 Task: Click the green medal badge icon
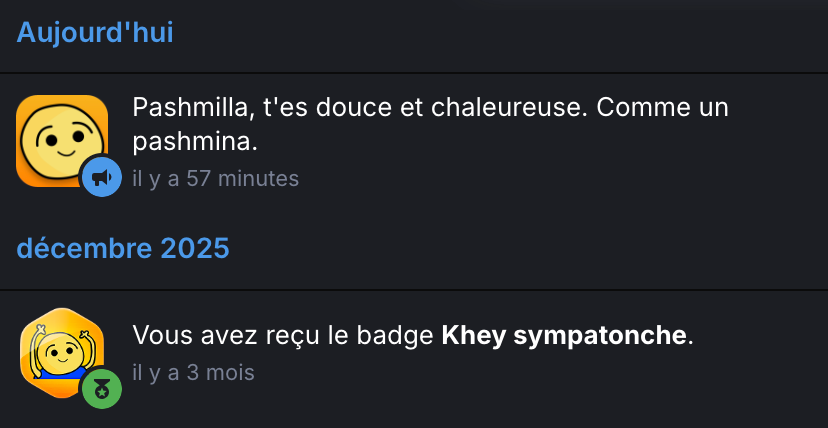point(101,389)
